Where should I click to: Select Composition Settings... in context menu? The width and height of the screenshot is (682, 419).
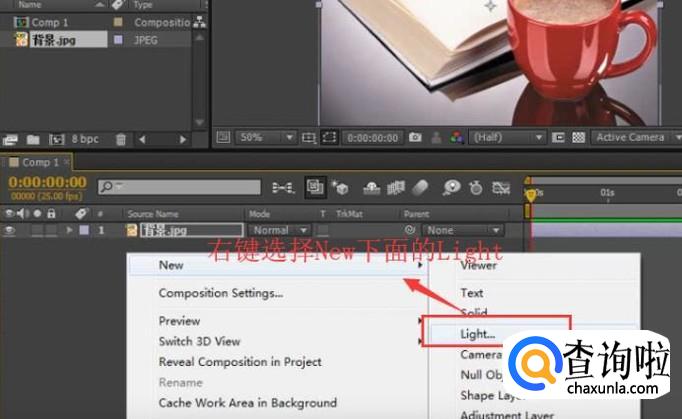[x=220, y=293]
